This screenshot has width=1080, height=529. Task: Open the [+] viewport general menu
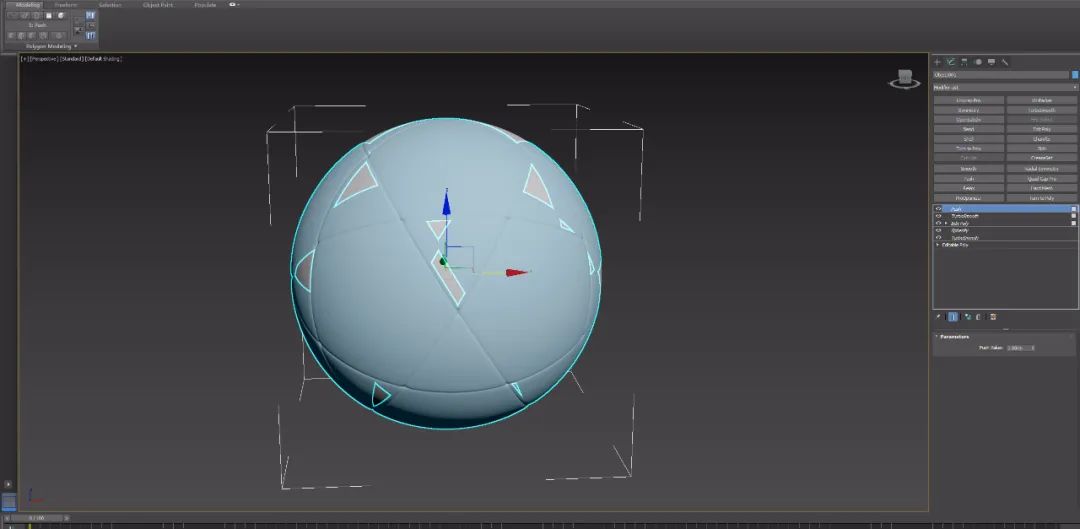tap(25, 59)
